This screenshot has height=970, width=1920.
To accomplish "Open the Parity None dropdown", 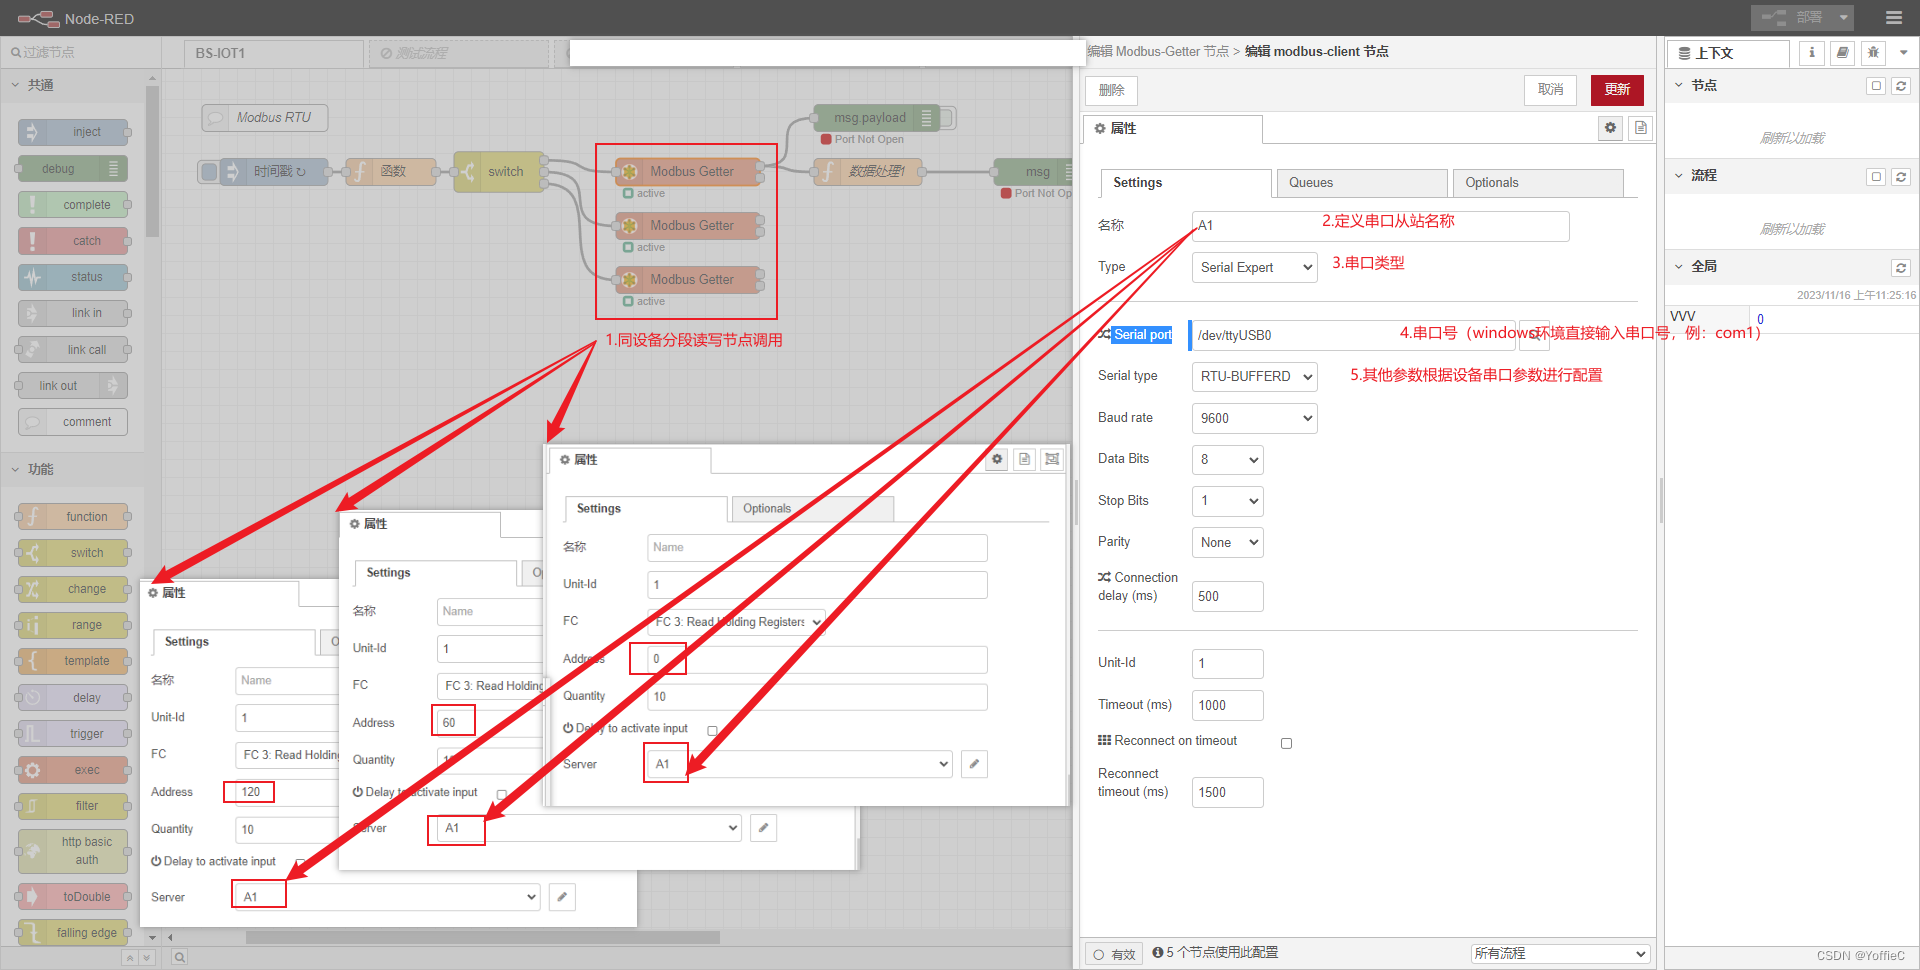I will (x=1227, y=542).
